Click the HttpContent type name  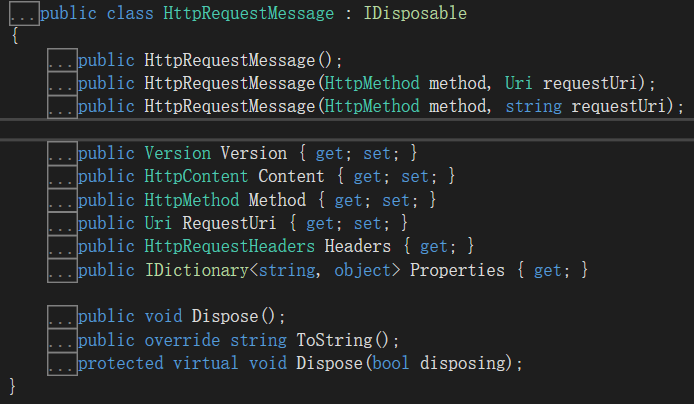196,176
